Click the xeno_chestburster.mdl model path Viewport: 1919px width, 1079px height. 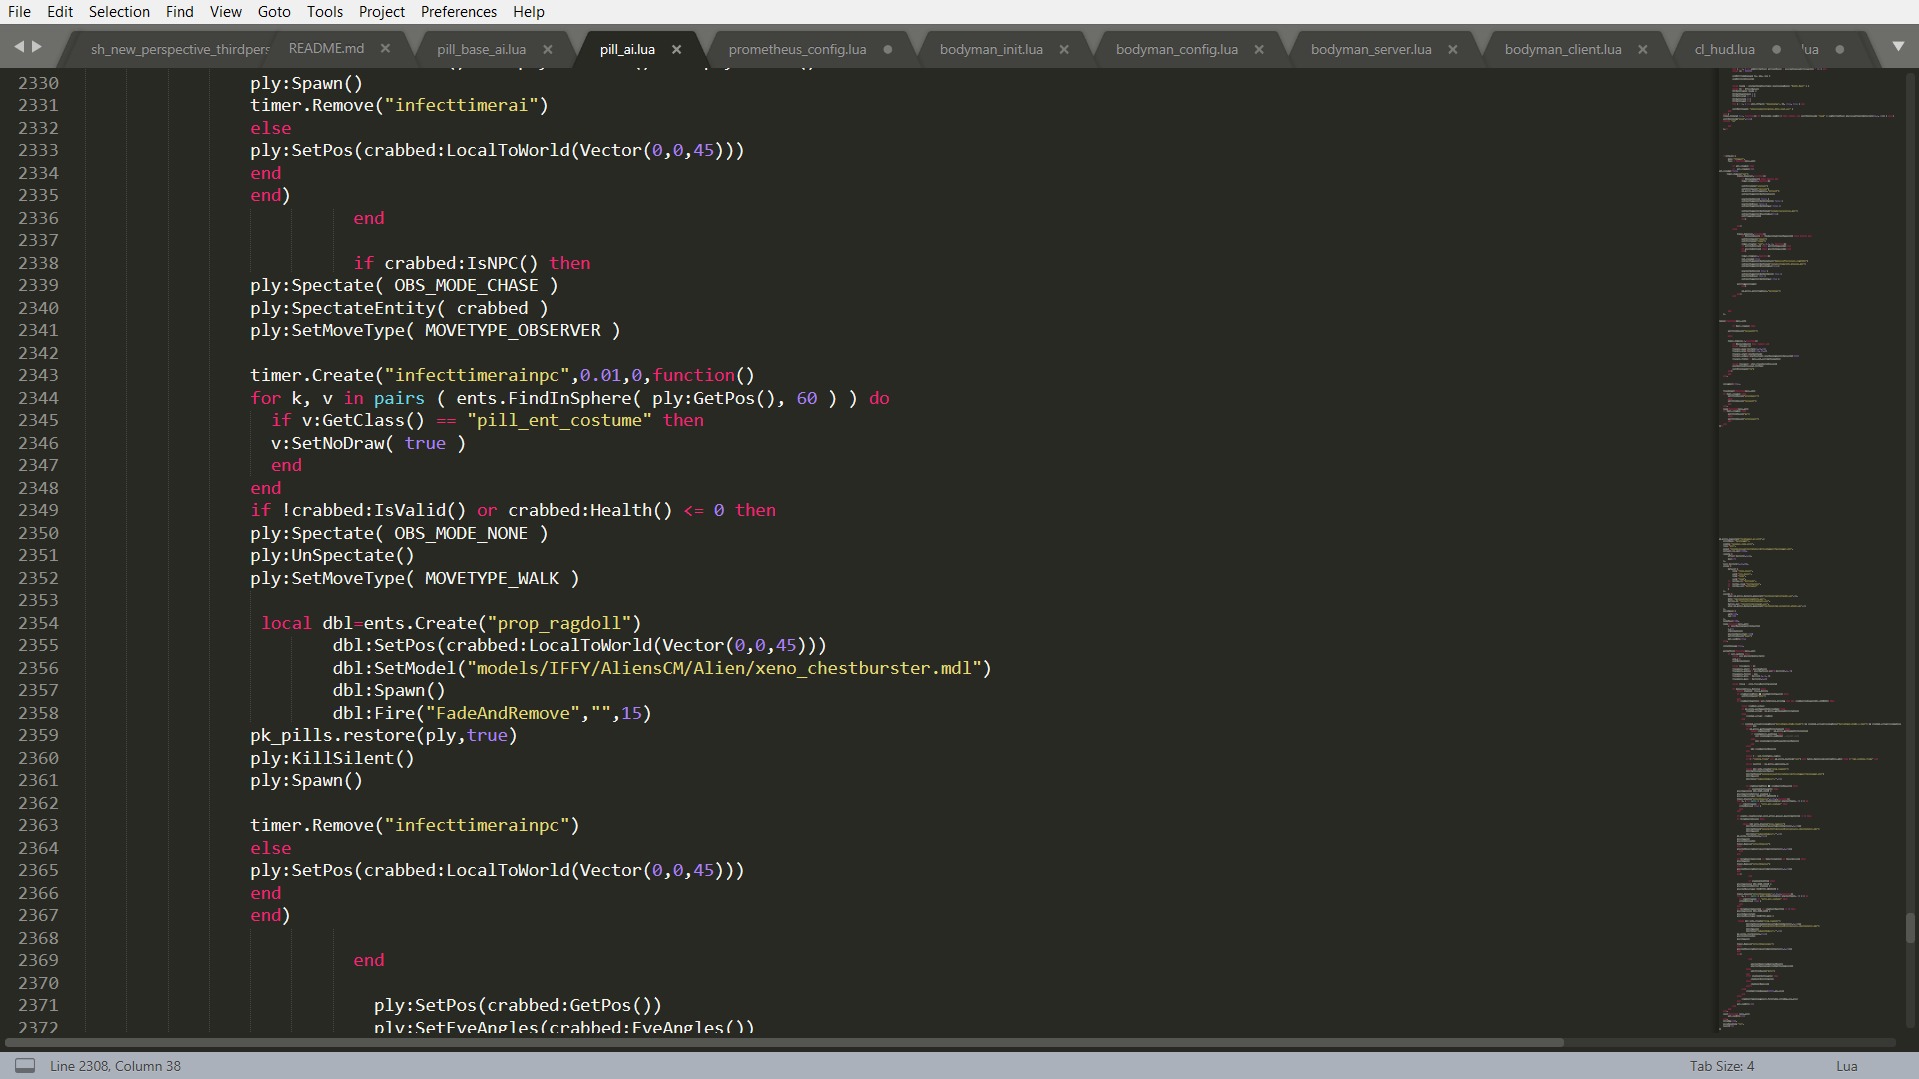(x=724, y=668)
